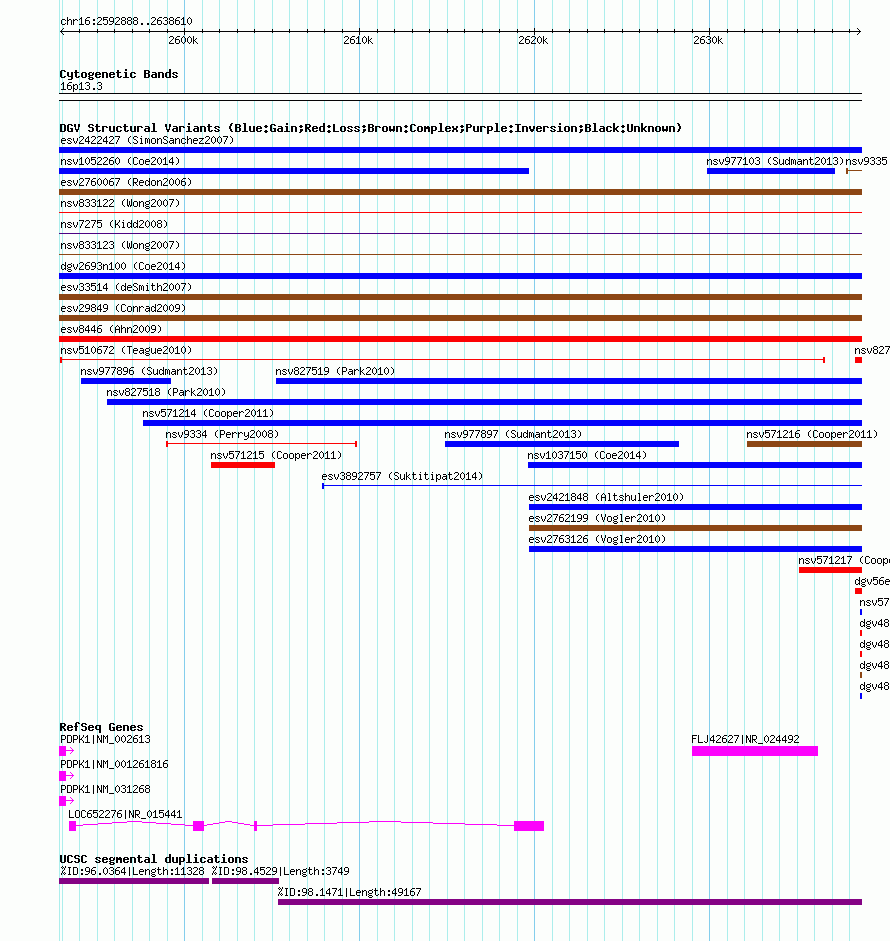Select the nsv1052260 (Coe2014) blue gain bar
This screenshot has width=890, height=941.
tap(294, 171)
